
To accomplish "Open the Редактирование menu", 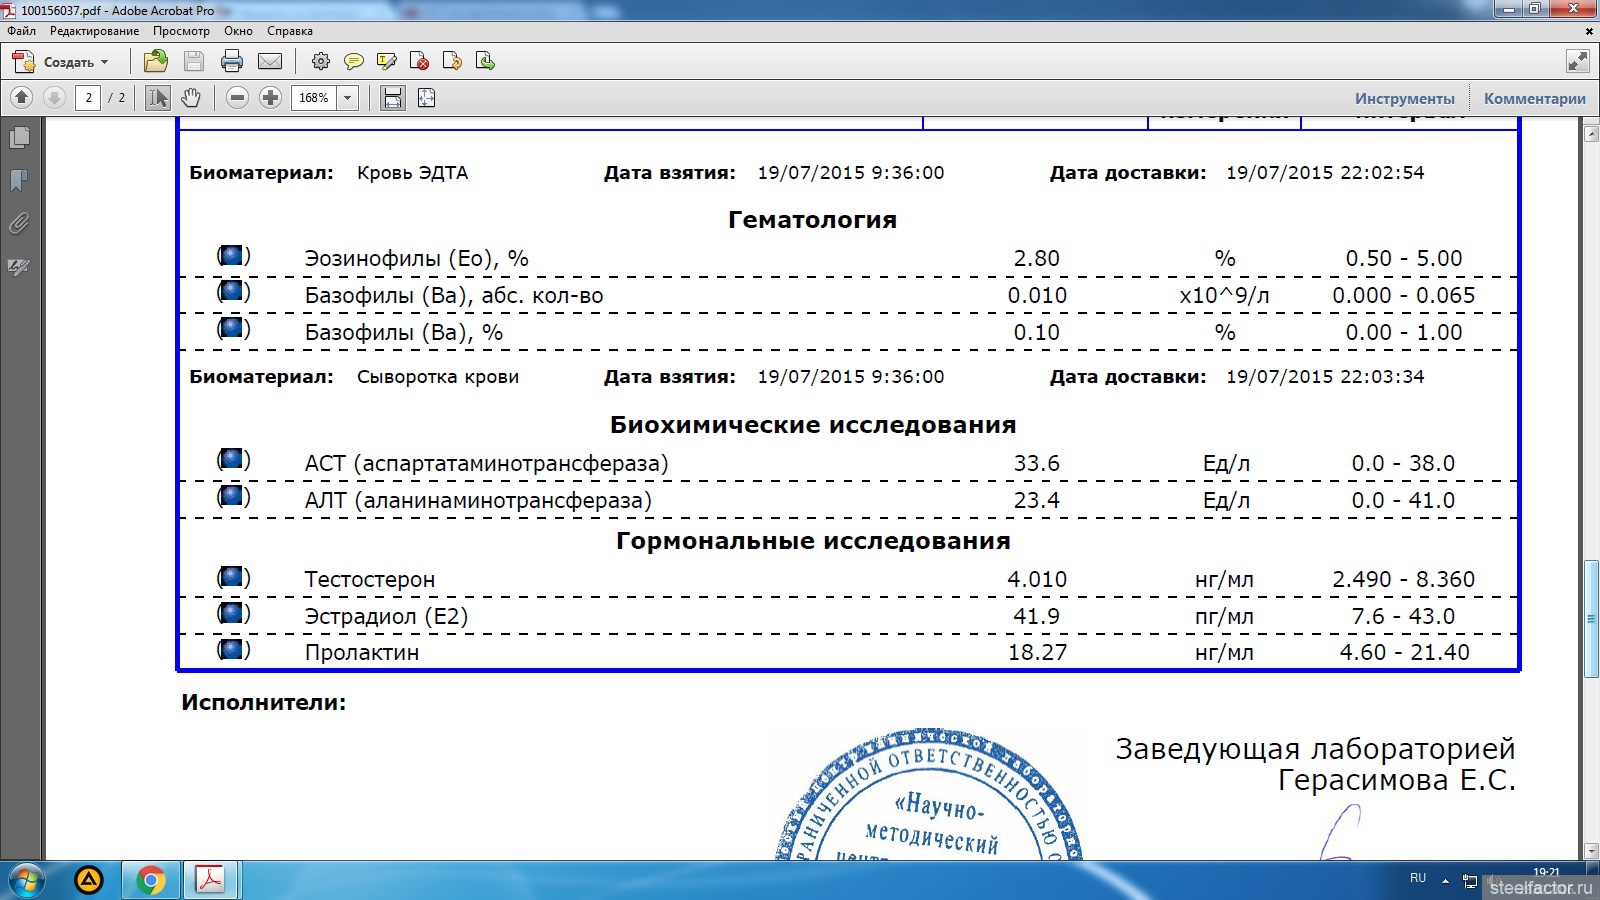I will (x=95, y=31).
